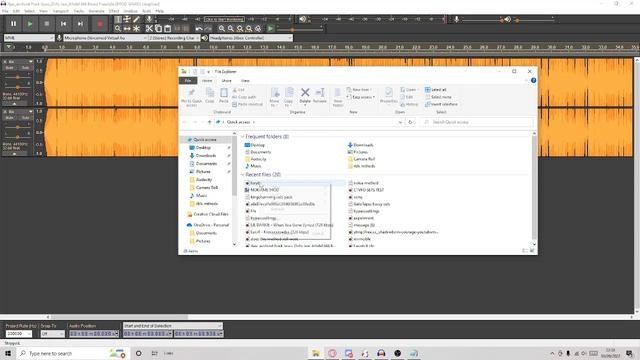This screenshot has width=640, height=360.
Task: Open Start and End of Selection dropdown
Action: click(x=173, y=326)
